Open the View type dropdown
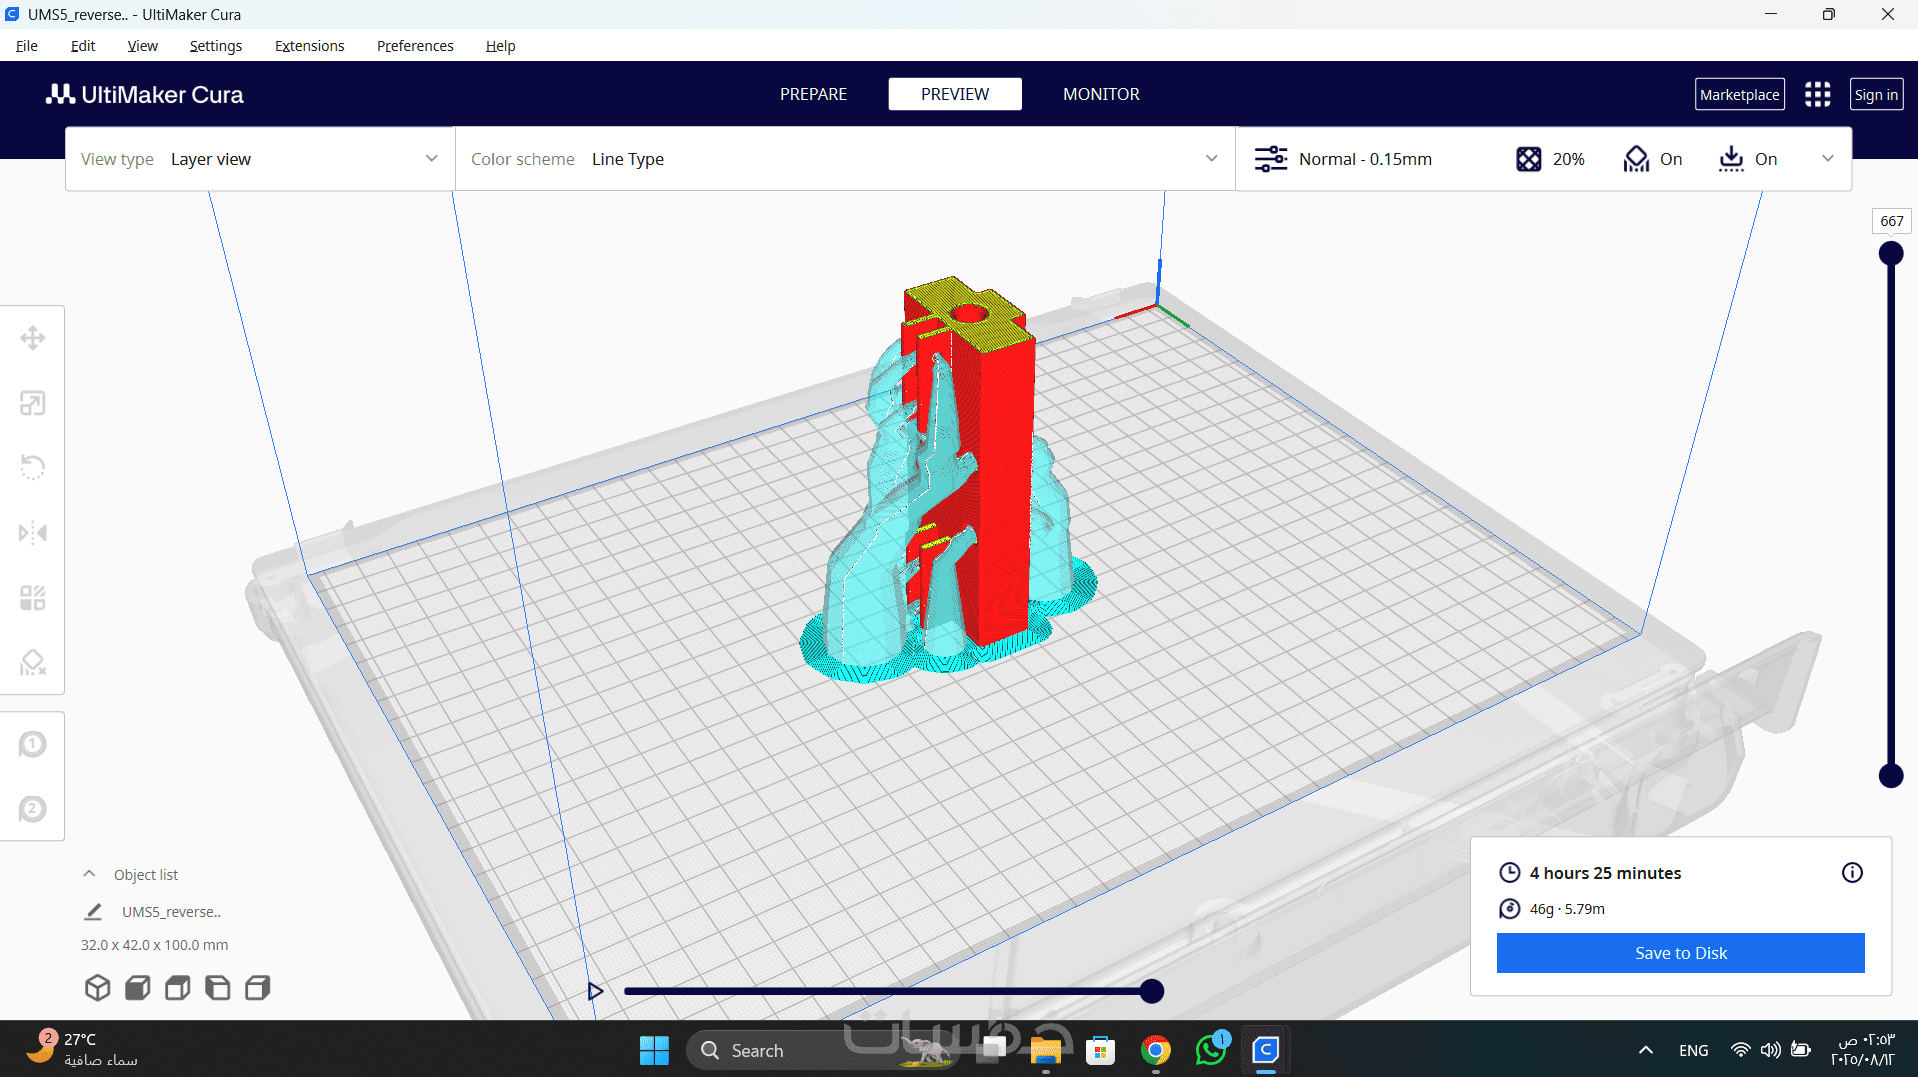The image size is (1918, 1077). click(260, 159)
